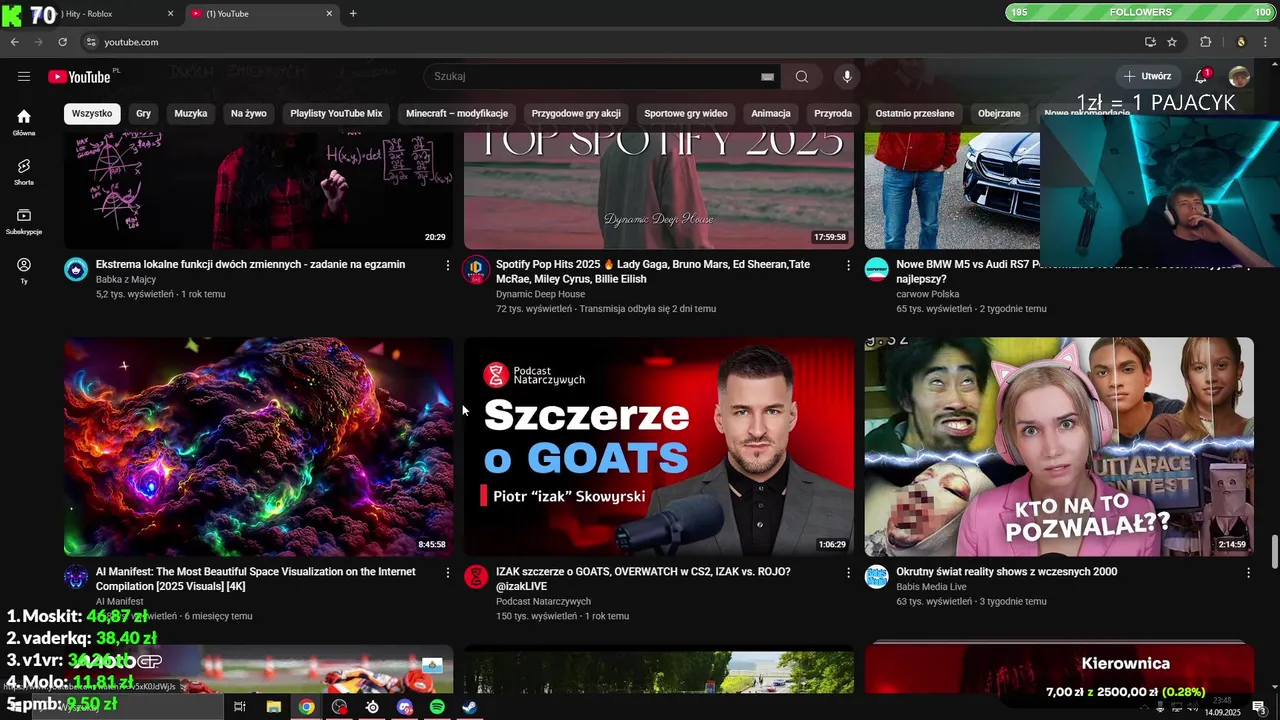
Task: Select Przygodowe gry akcji chip
Action: 576,113
